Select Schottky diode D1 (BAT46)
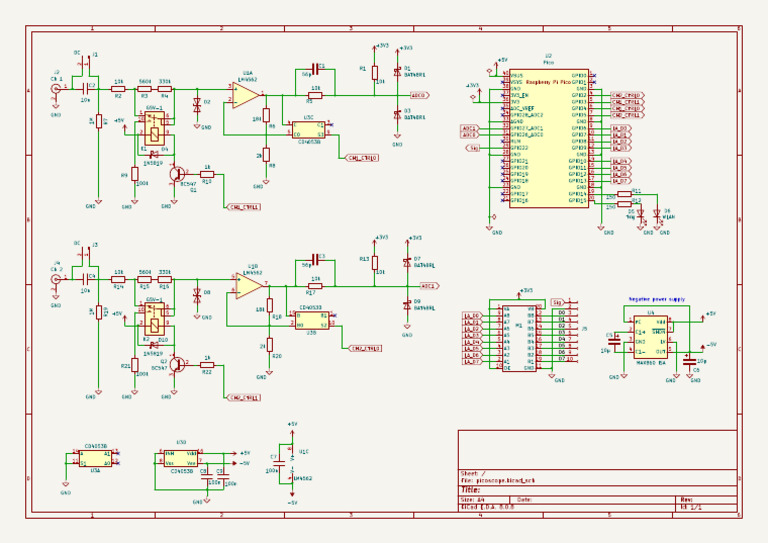The height and width of the screenshot is (543, 768). coord(397,72)
